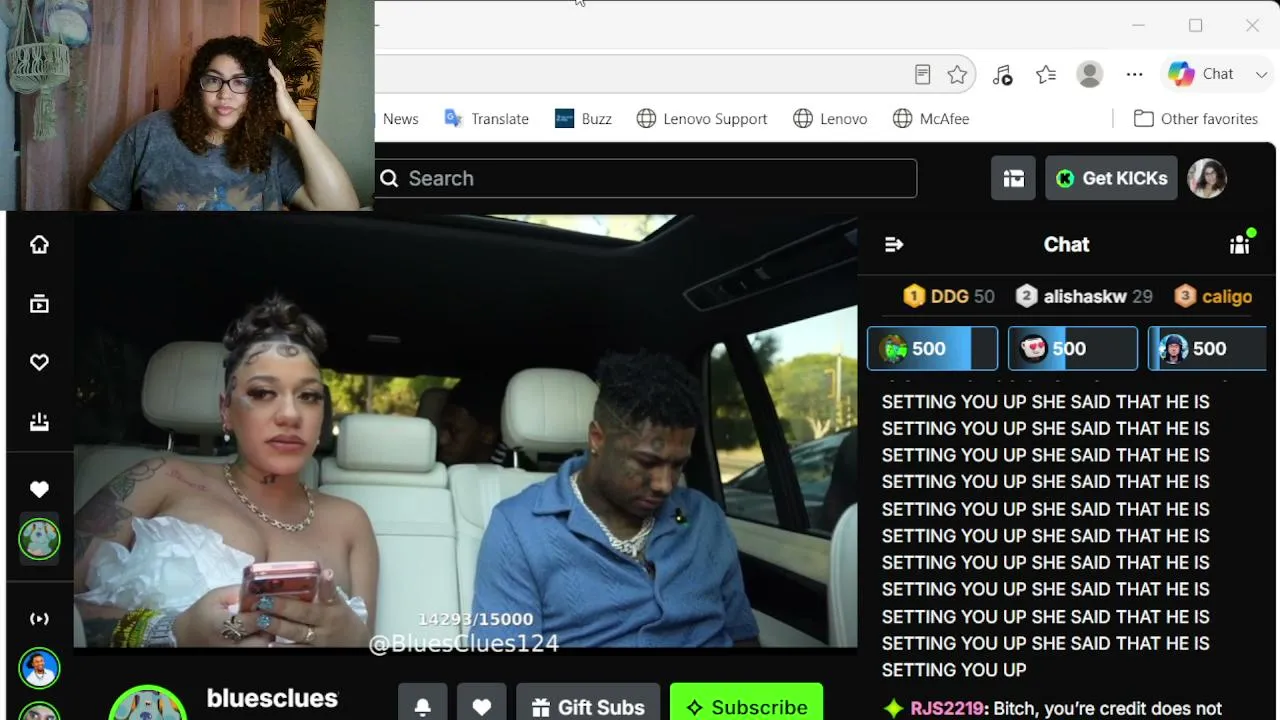The image size is (1280, 720).
Task: Open the Lenovo Support bookmark
Action: [702, 119]
